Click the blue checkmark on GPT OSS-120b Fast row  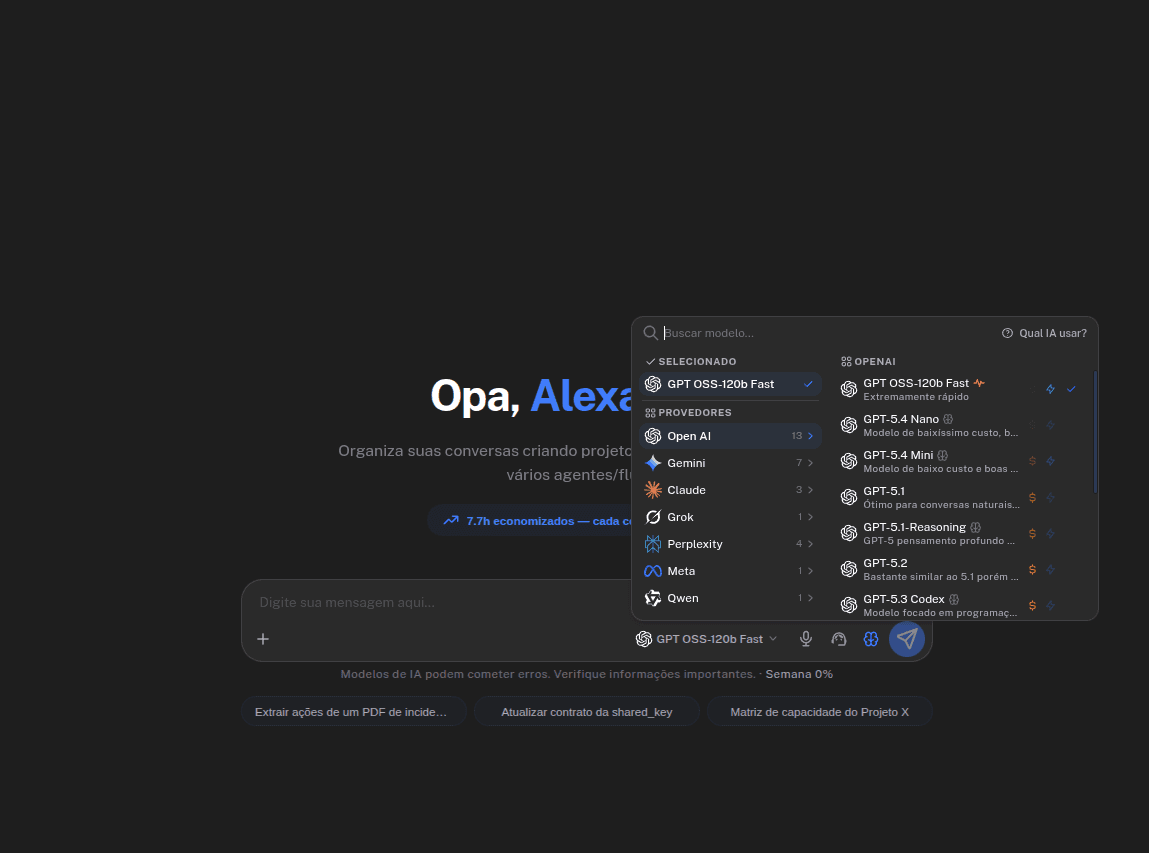pyautogui.click(x=1071, y=389)
